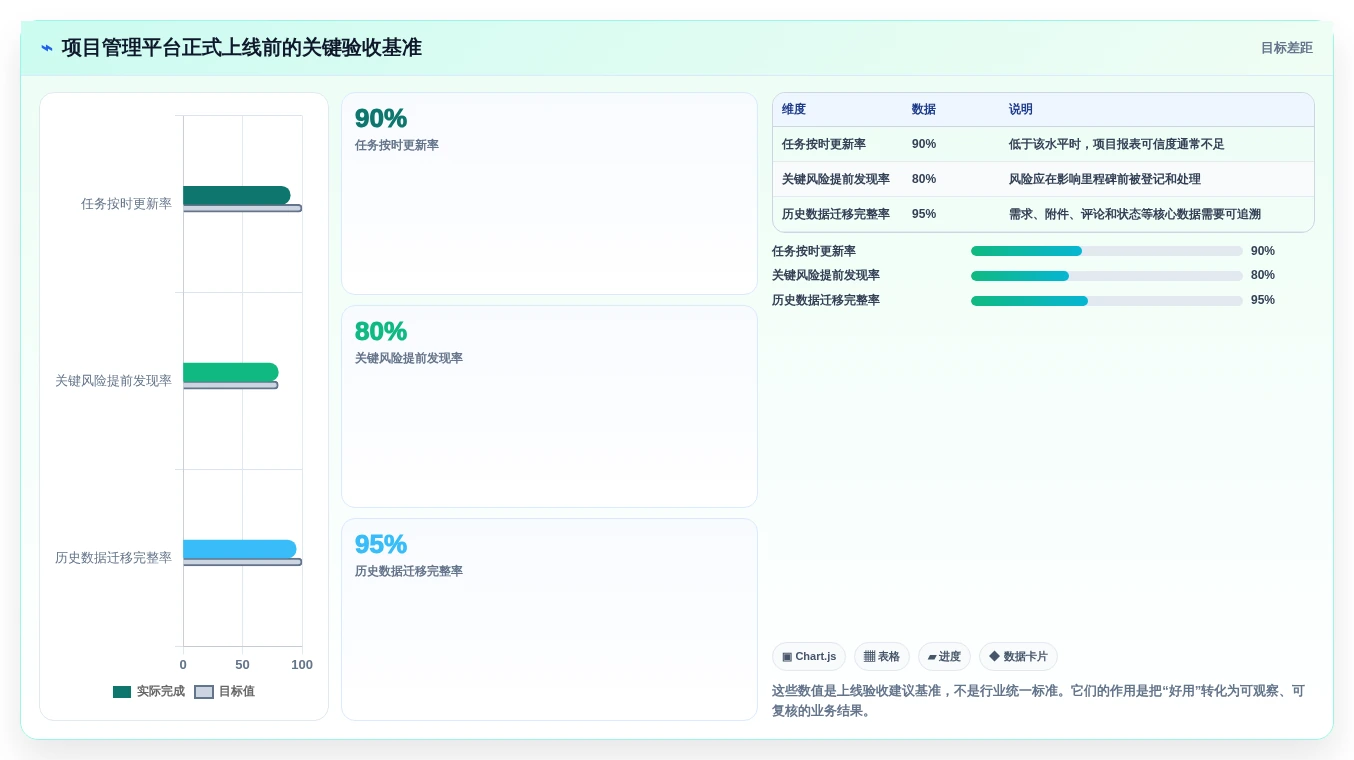Click the 历史数据迁移完整率 chart axis label
Viewport: 1354px width, 760px height.
click(x=113, y=558)
